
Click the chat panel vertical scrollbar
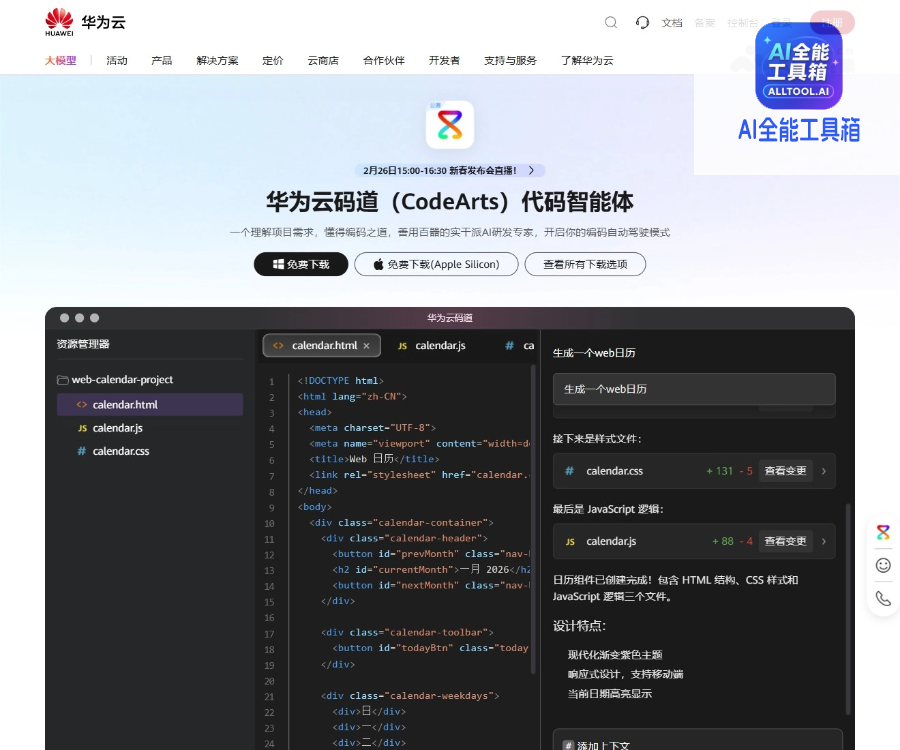click(x=848, y=608)
